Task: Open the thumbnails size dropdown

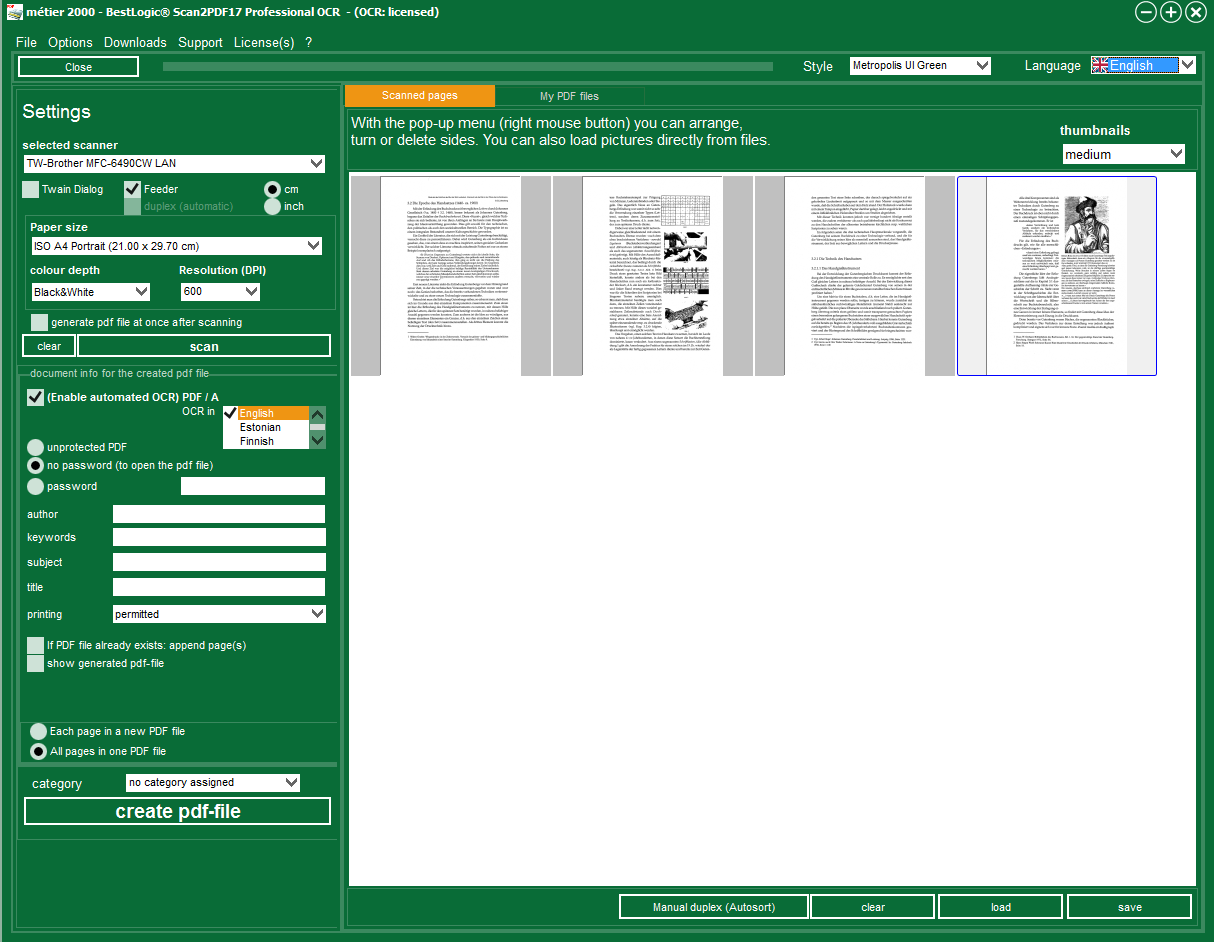Action: [1175, 155]
